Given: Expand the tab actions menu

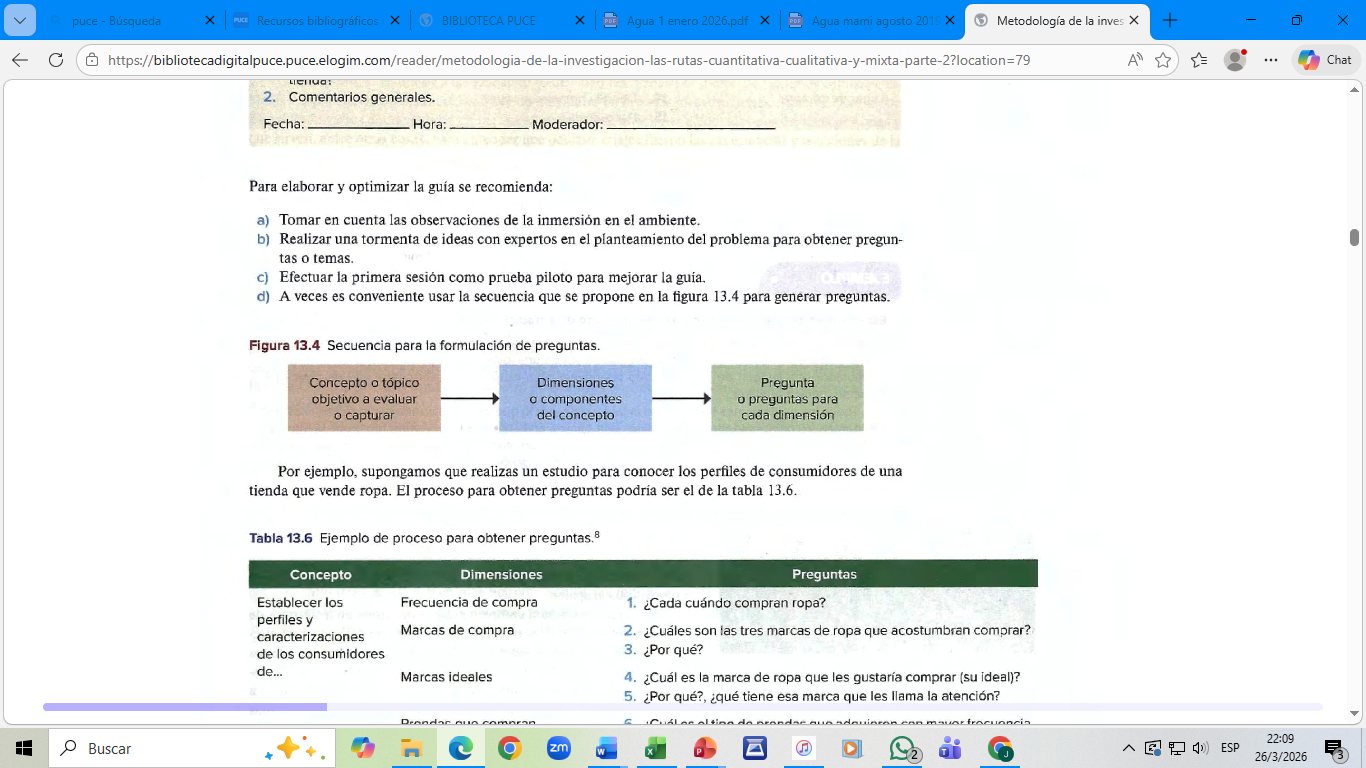Looking at the screenshot, I should (x=20, y=20).
